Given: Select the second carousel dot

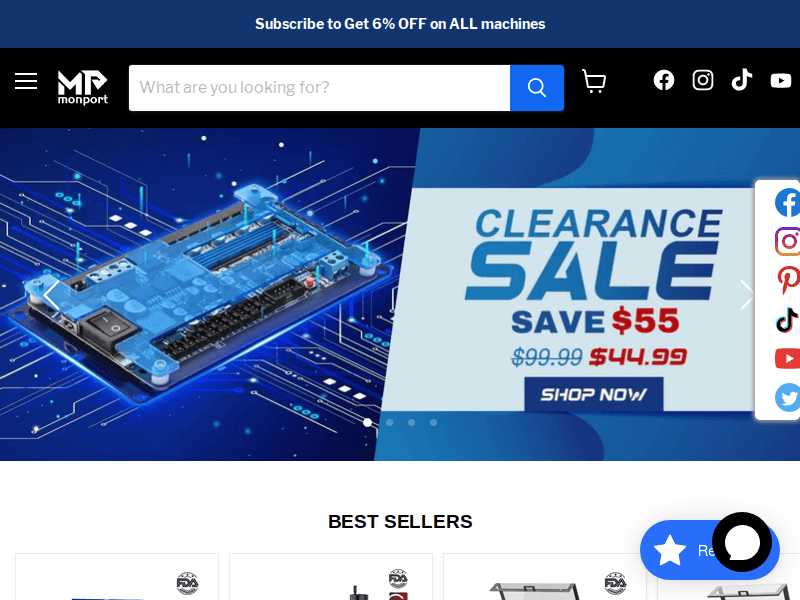Looking at the screenshot, I should click(389, 422).
